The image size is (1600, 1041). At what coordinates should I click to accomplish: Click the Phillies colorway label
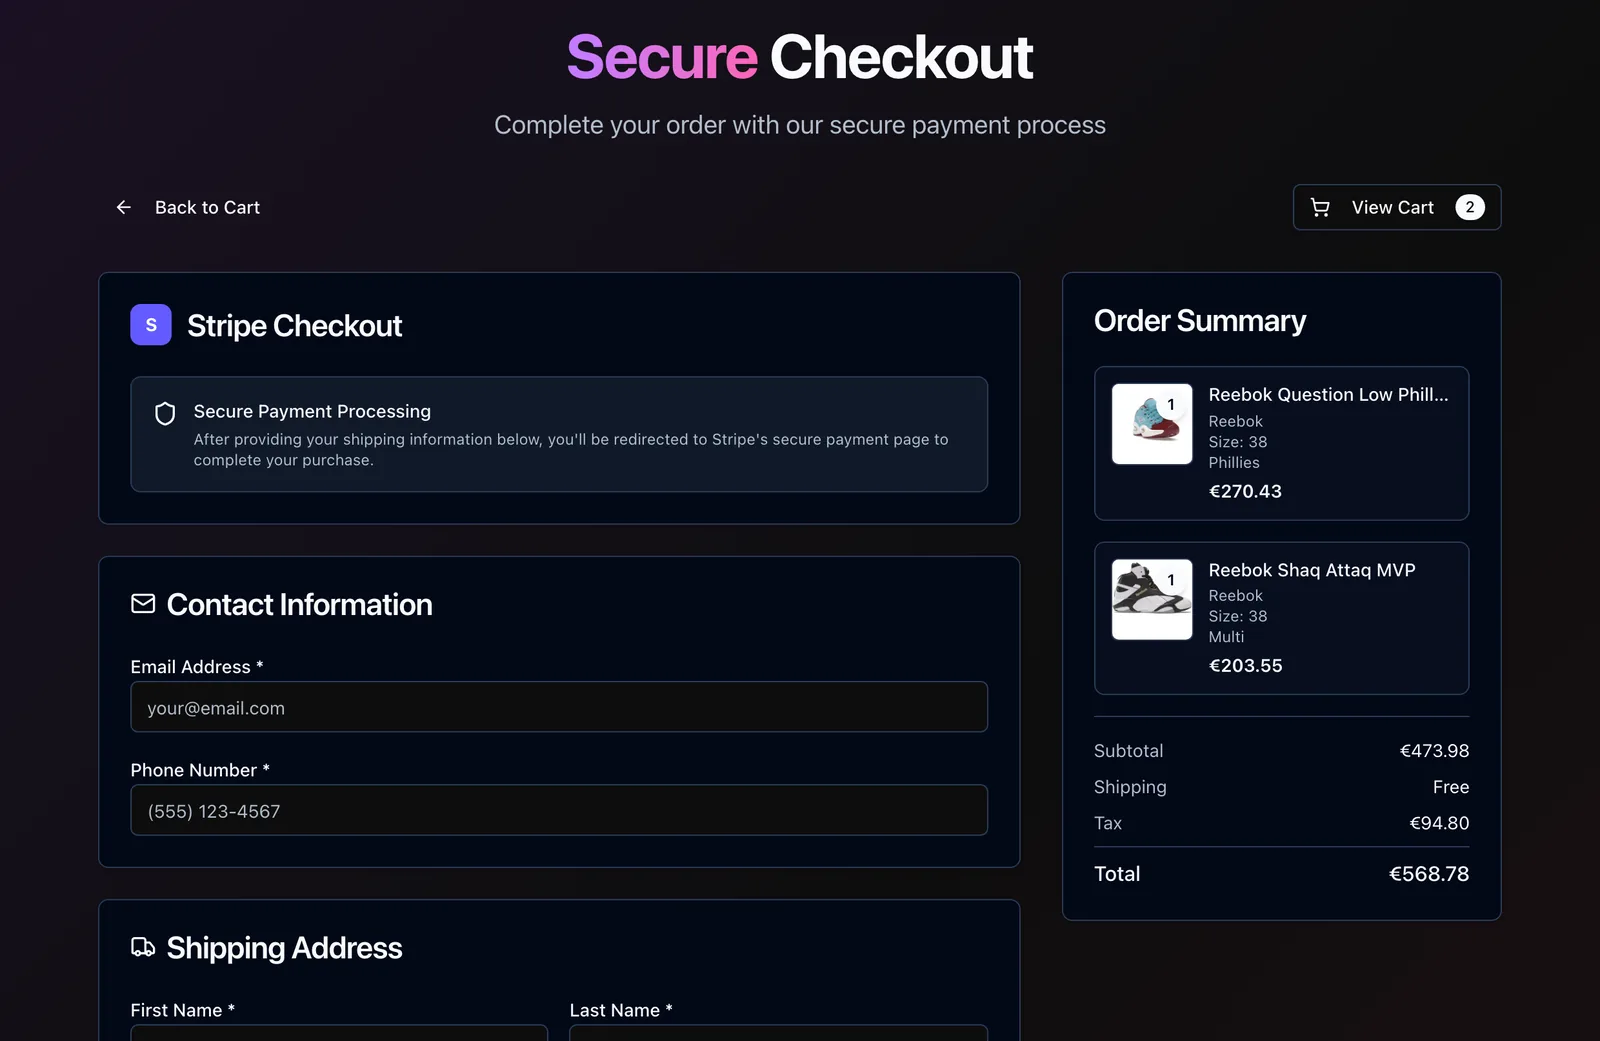(x=1234, y=462)
